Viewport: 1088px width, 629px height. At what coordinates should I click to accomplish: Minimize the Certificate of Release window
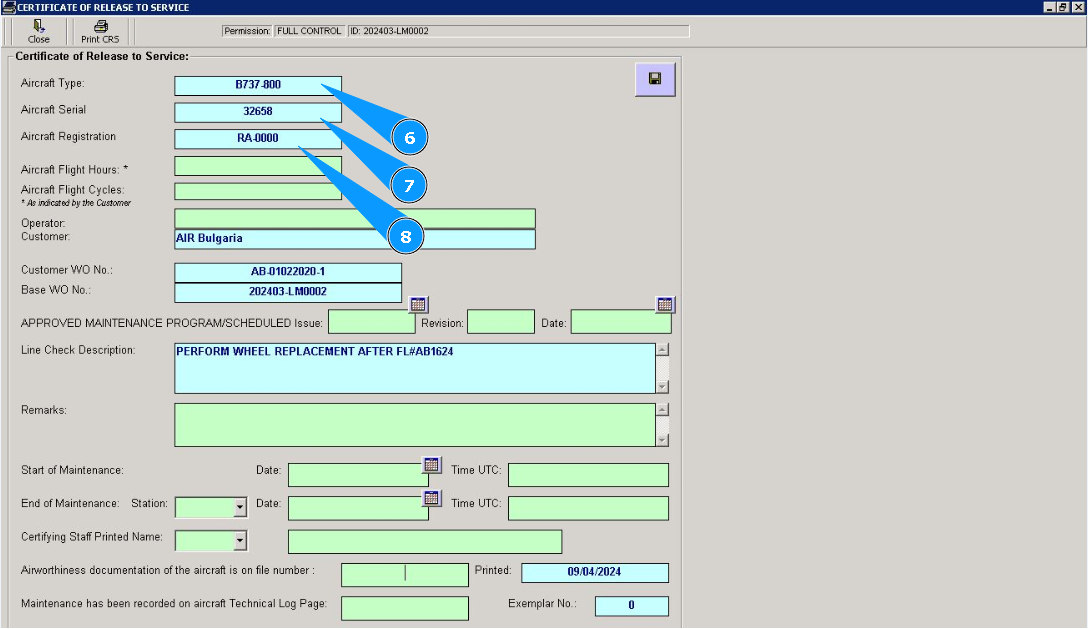click(1050, 7)
